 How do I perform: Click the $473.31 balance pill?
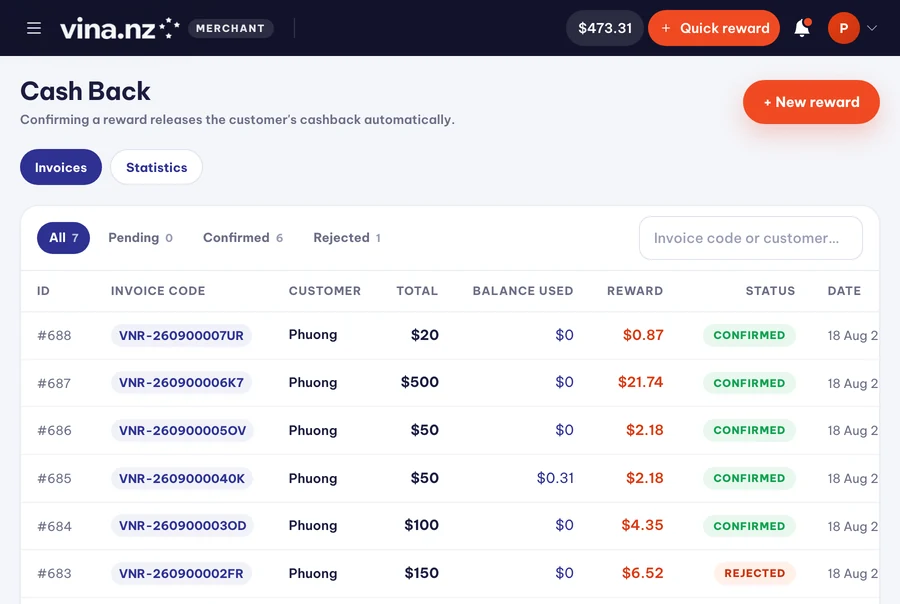point(605,28)
